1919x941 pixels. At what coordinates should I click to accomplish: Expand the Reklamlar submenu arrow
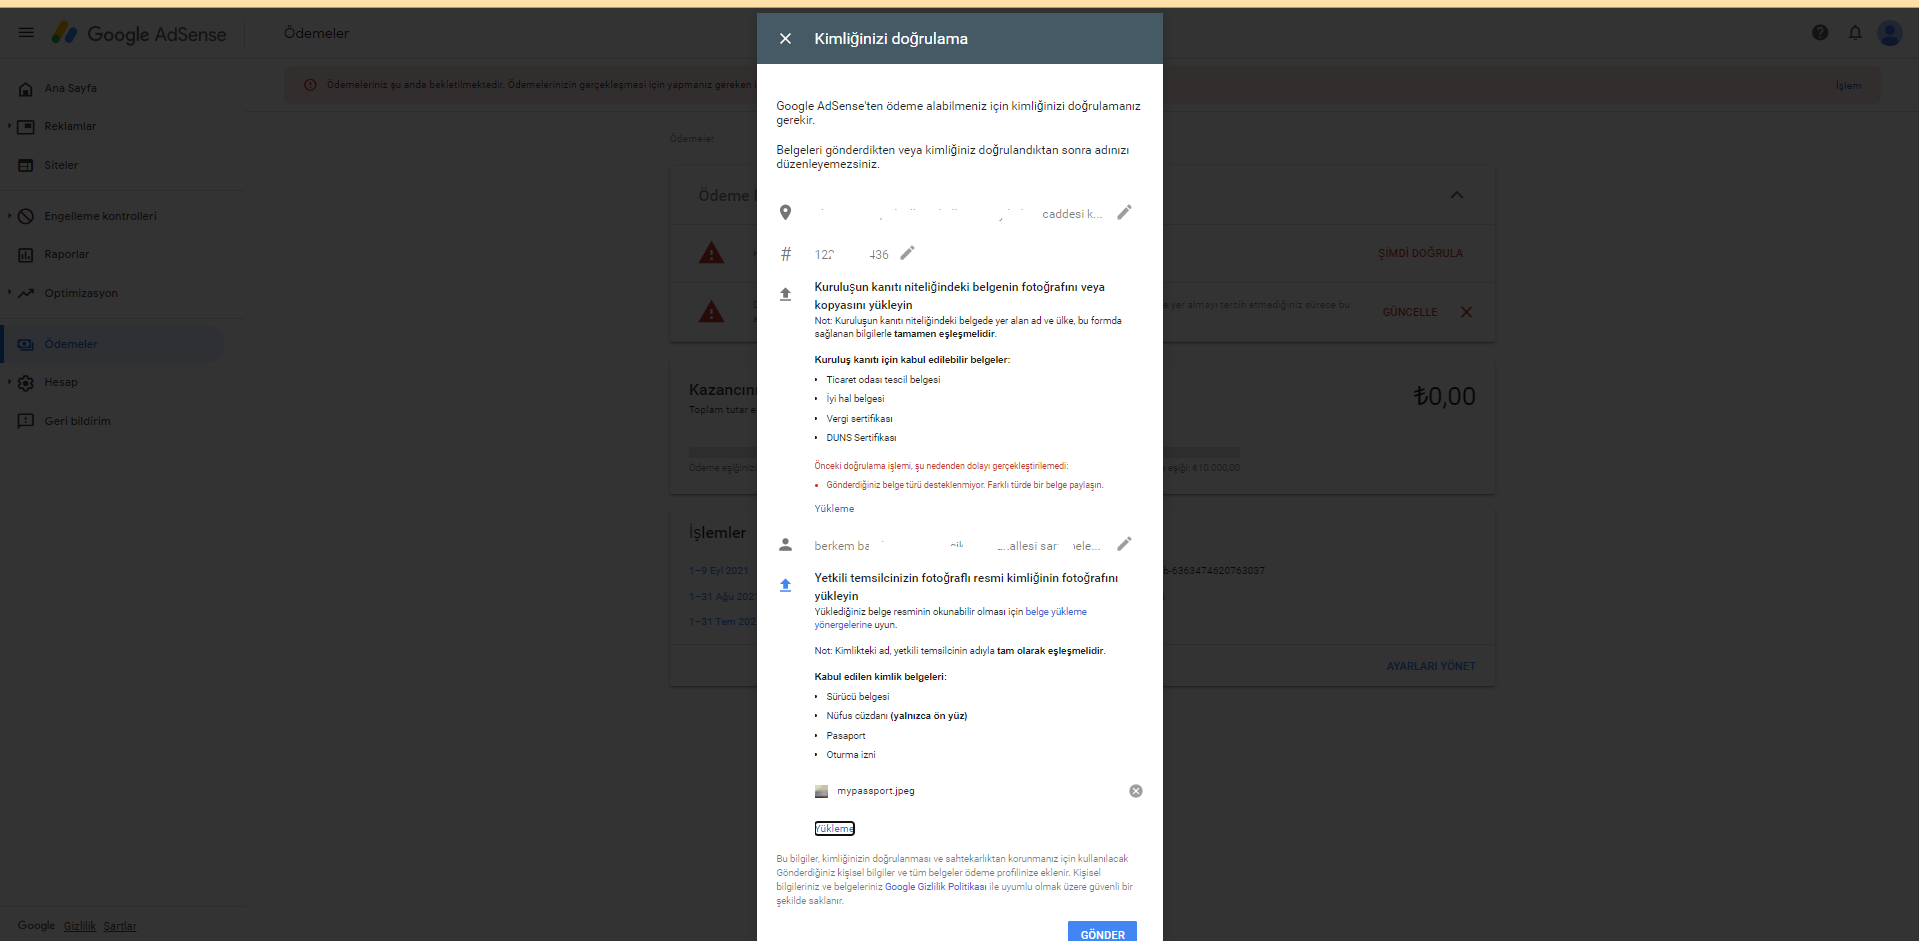point(9,127)
